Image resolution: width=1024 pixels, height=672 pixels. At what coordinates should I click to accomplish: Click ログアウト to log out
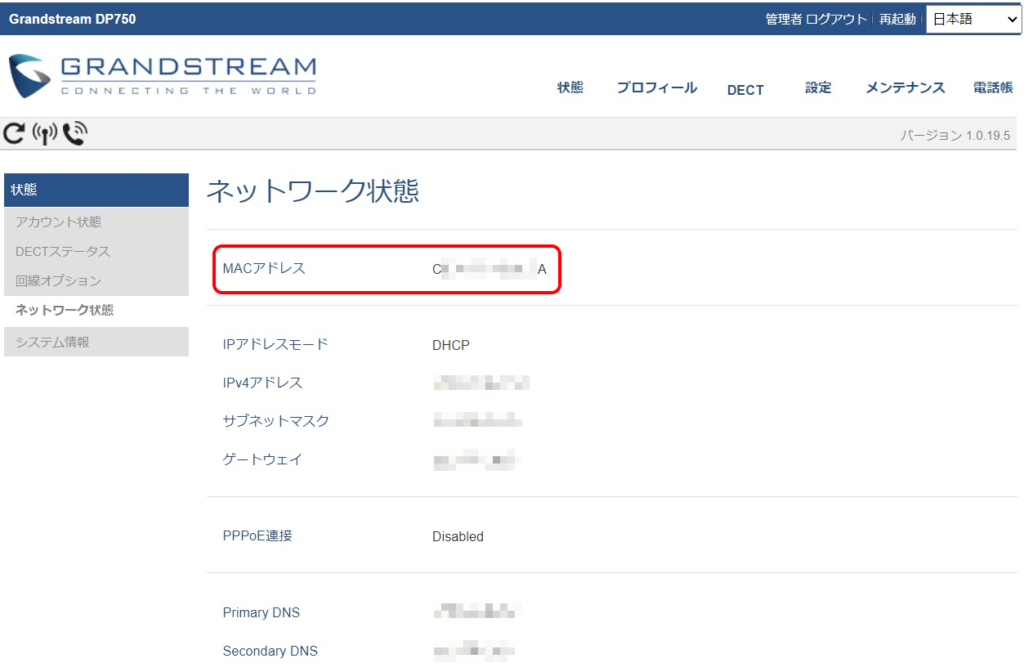pos(836,19)
